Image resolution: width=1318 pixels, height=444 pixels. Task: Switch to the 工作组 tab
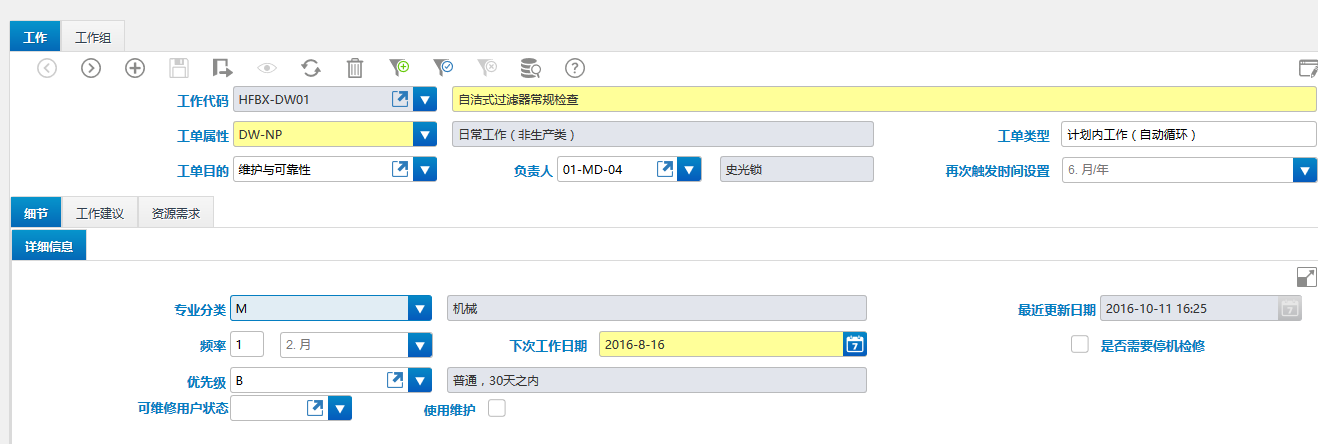point(93,37)
